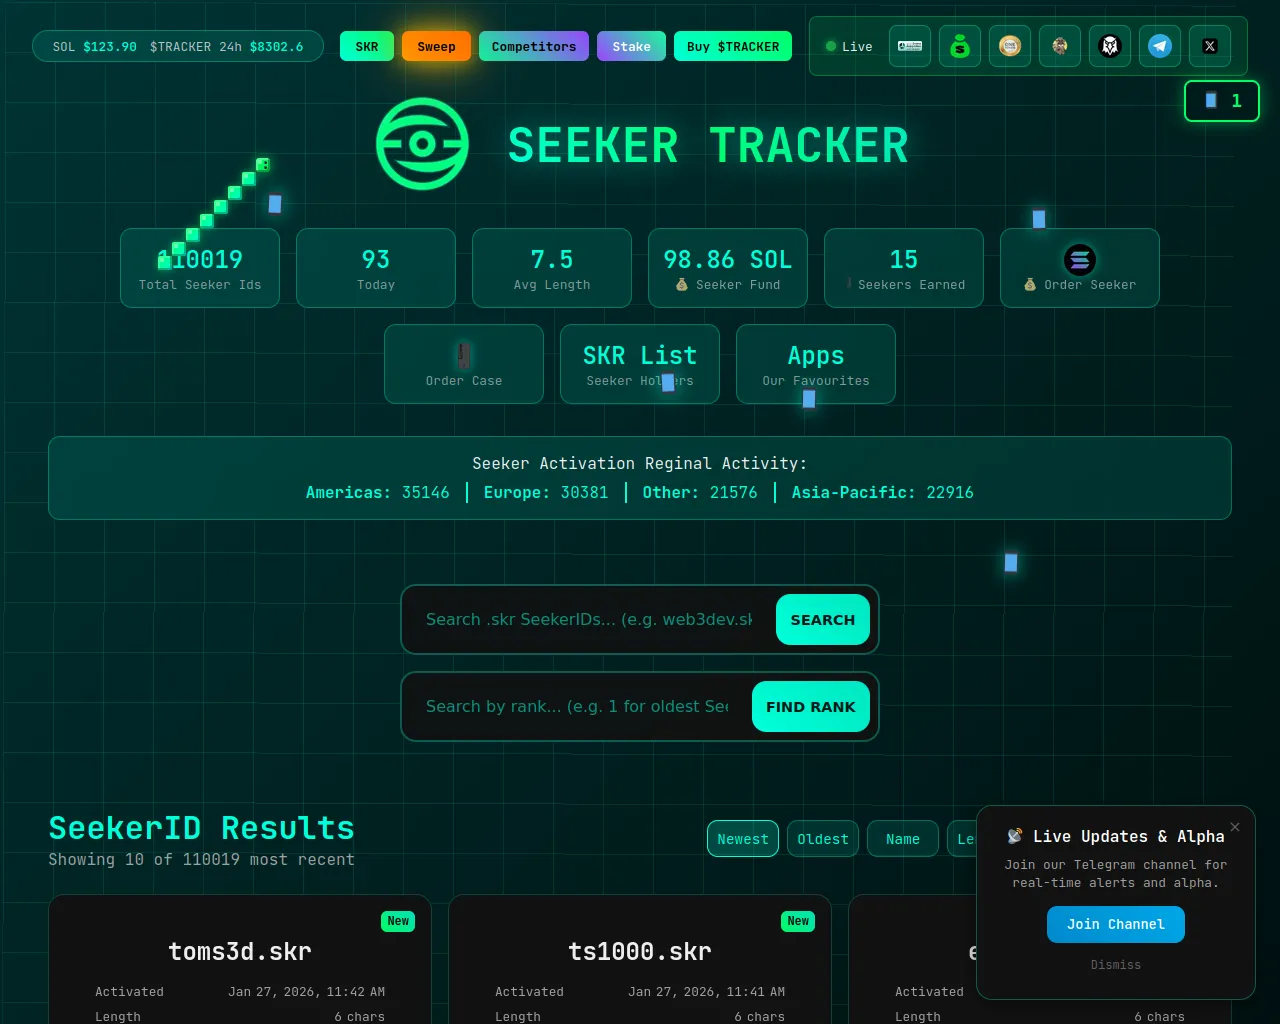1280x1024 pixels.
Task: Click 'Showing 10 of 110019 most recent' text
Action: coord(202,860)
